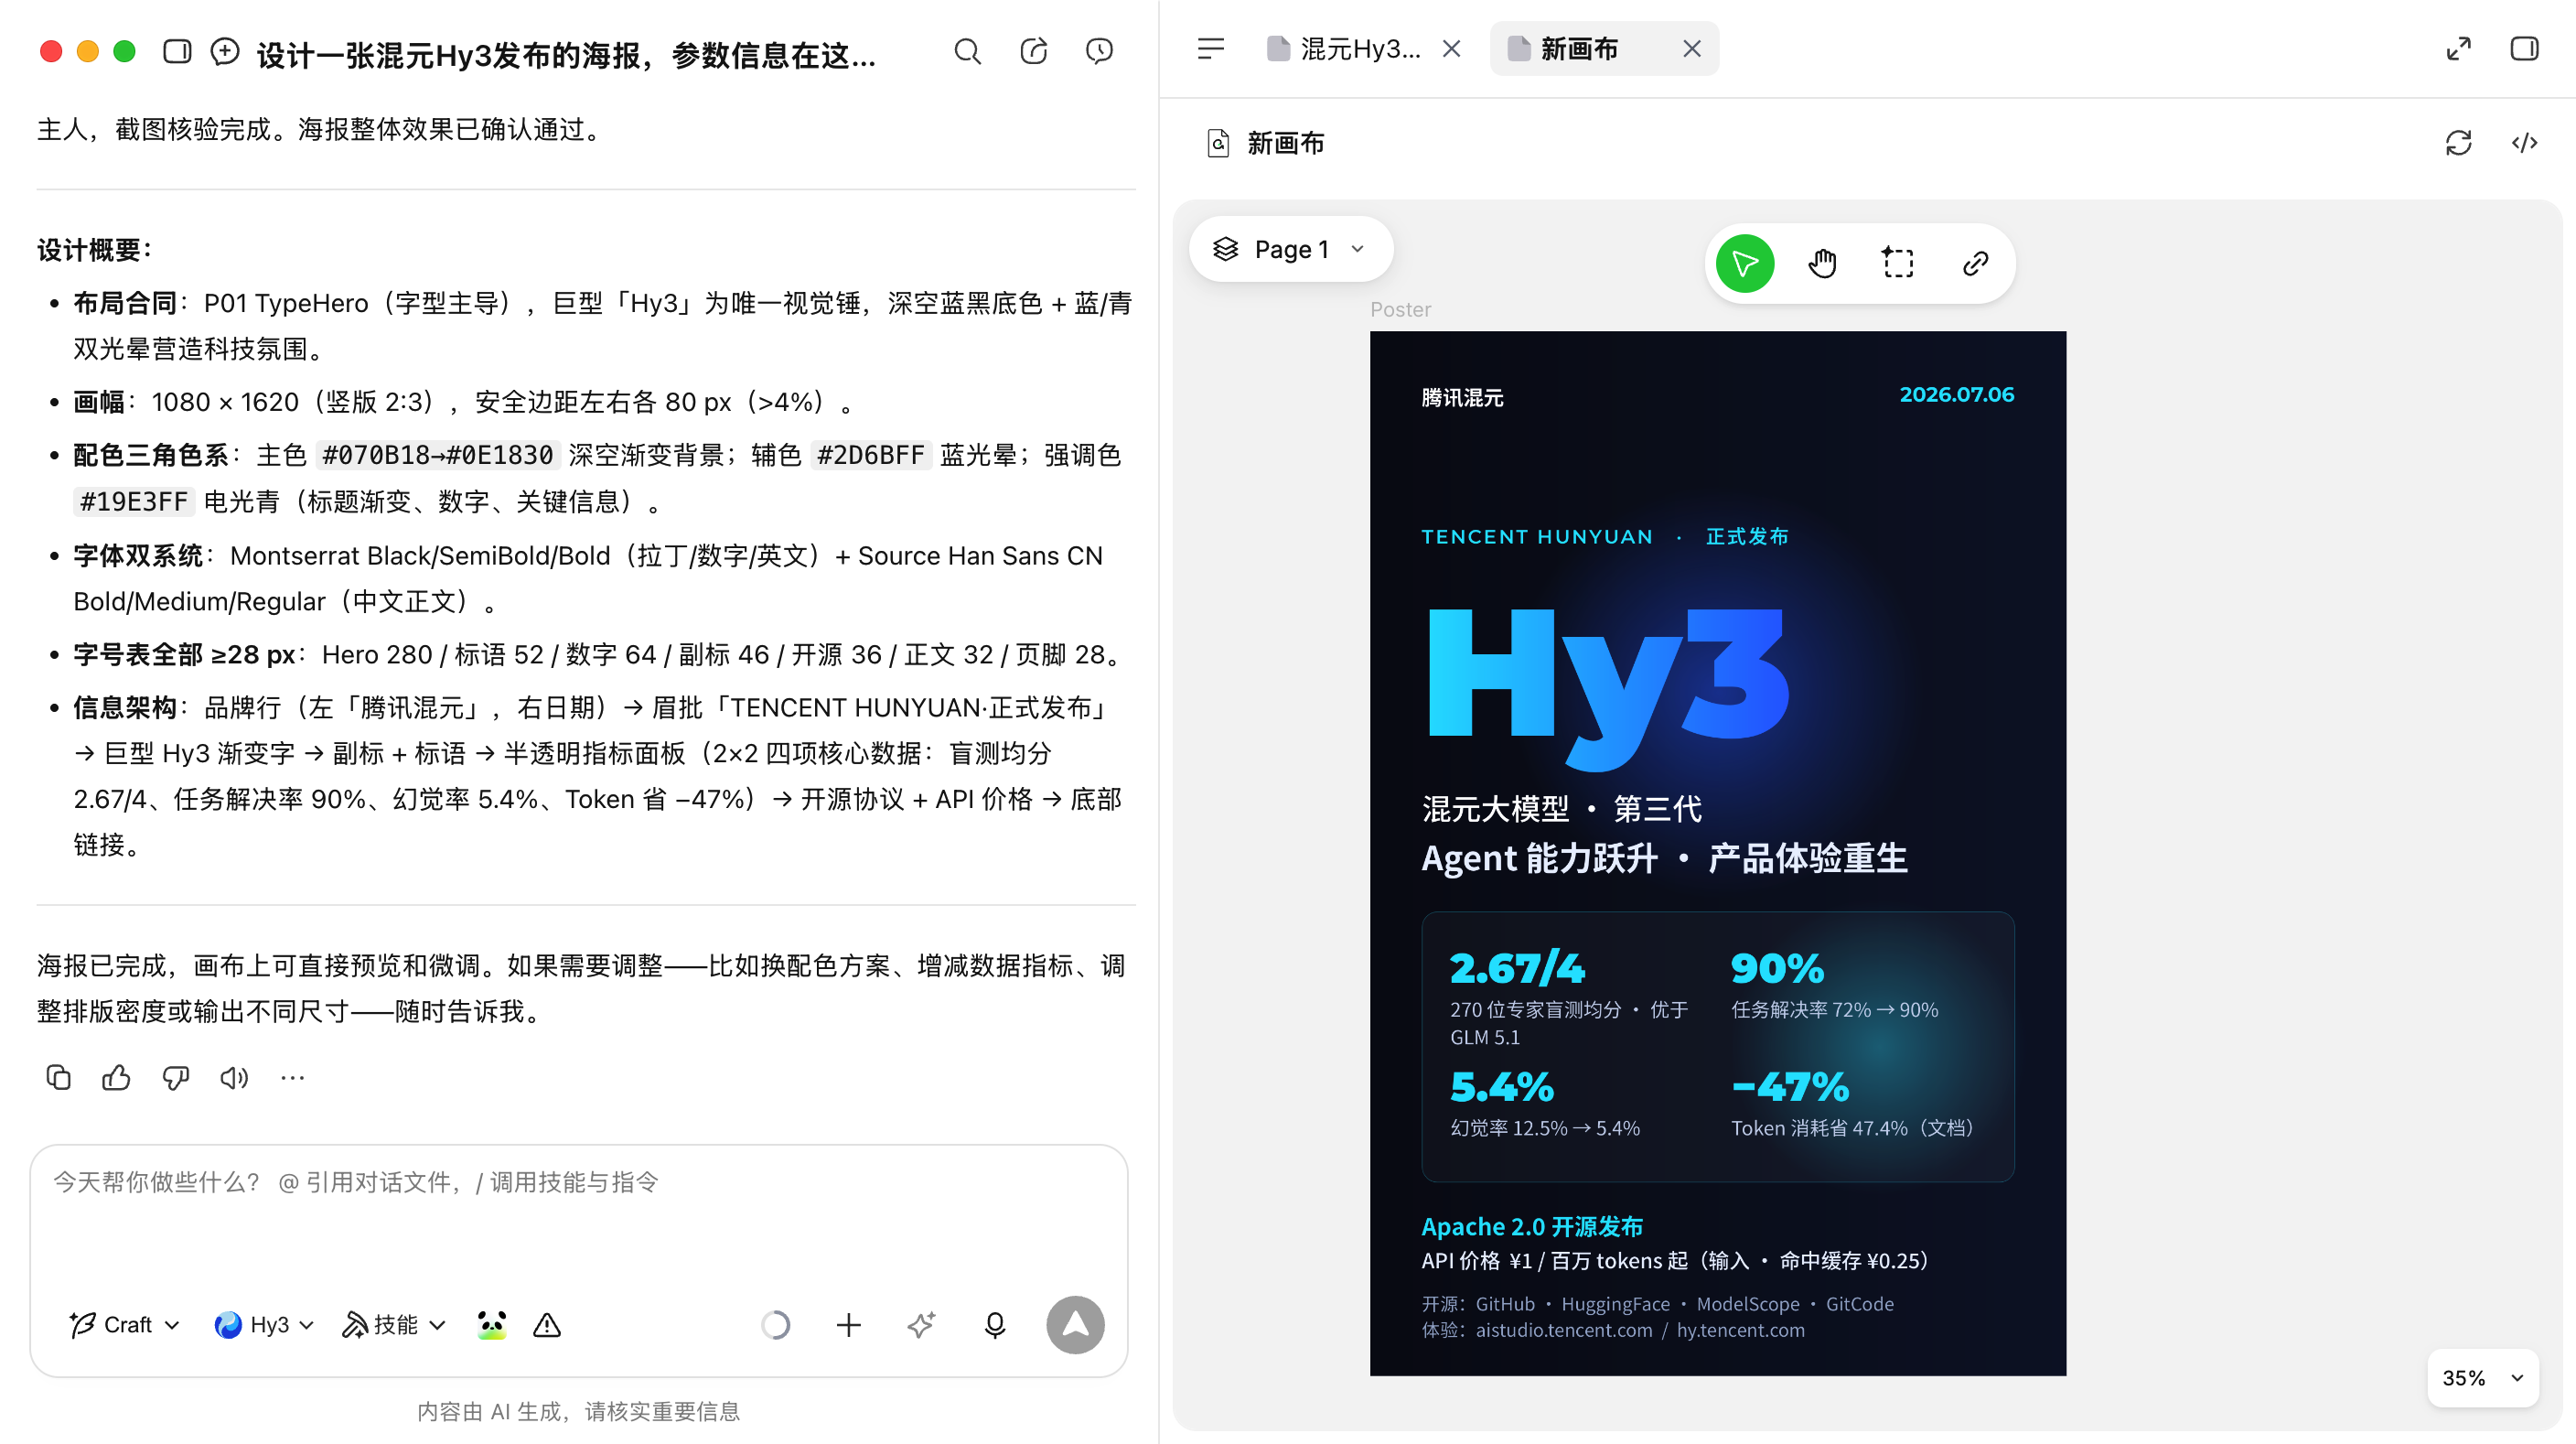The image size is (2576, 1444).
Task: Select the Poster frame label
Action: 1400,310
